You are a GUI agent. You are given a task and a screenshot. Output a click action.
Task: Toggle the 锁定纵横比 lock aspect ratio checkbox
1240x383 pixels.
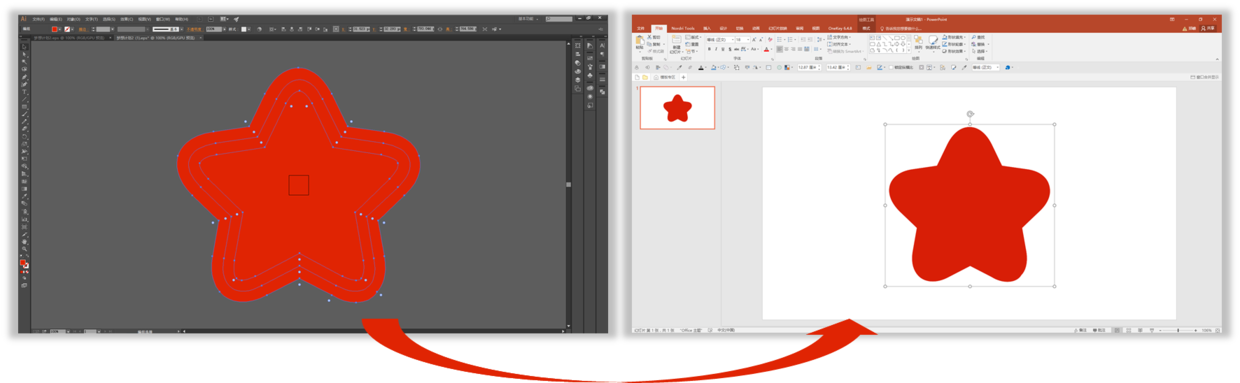pyautogui.click(x=890, y=68)
